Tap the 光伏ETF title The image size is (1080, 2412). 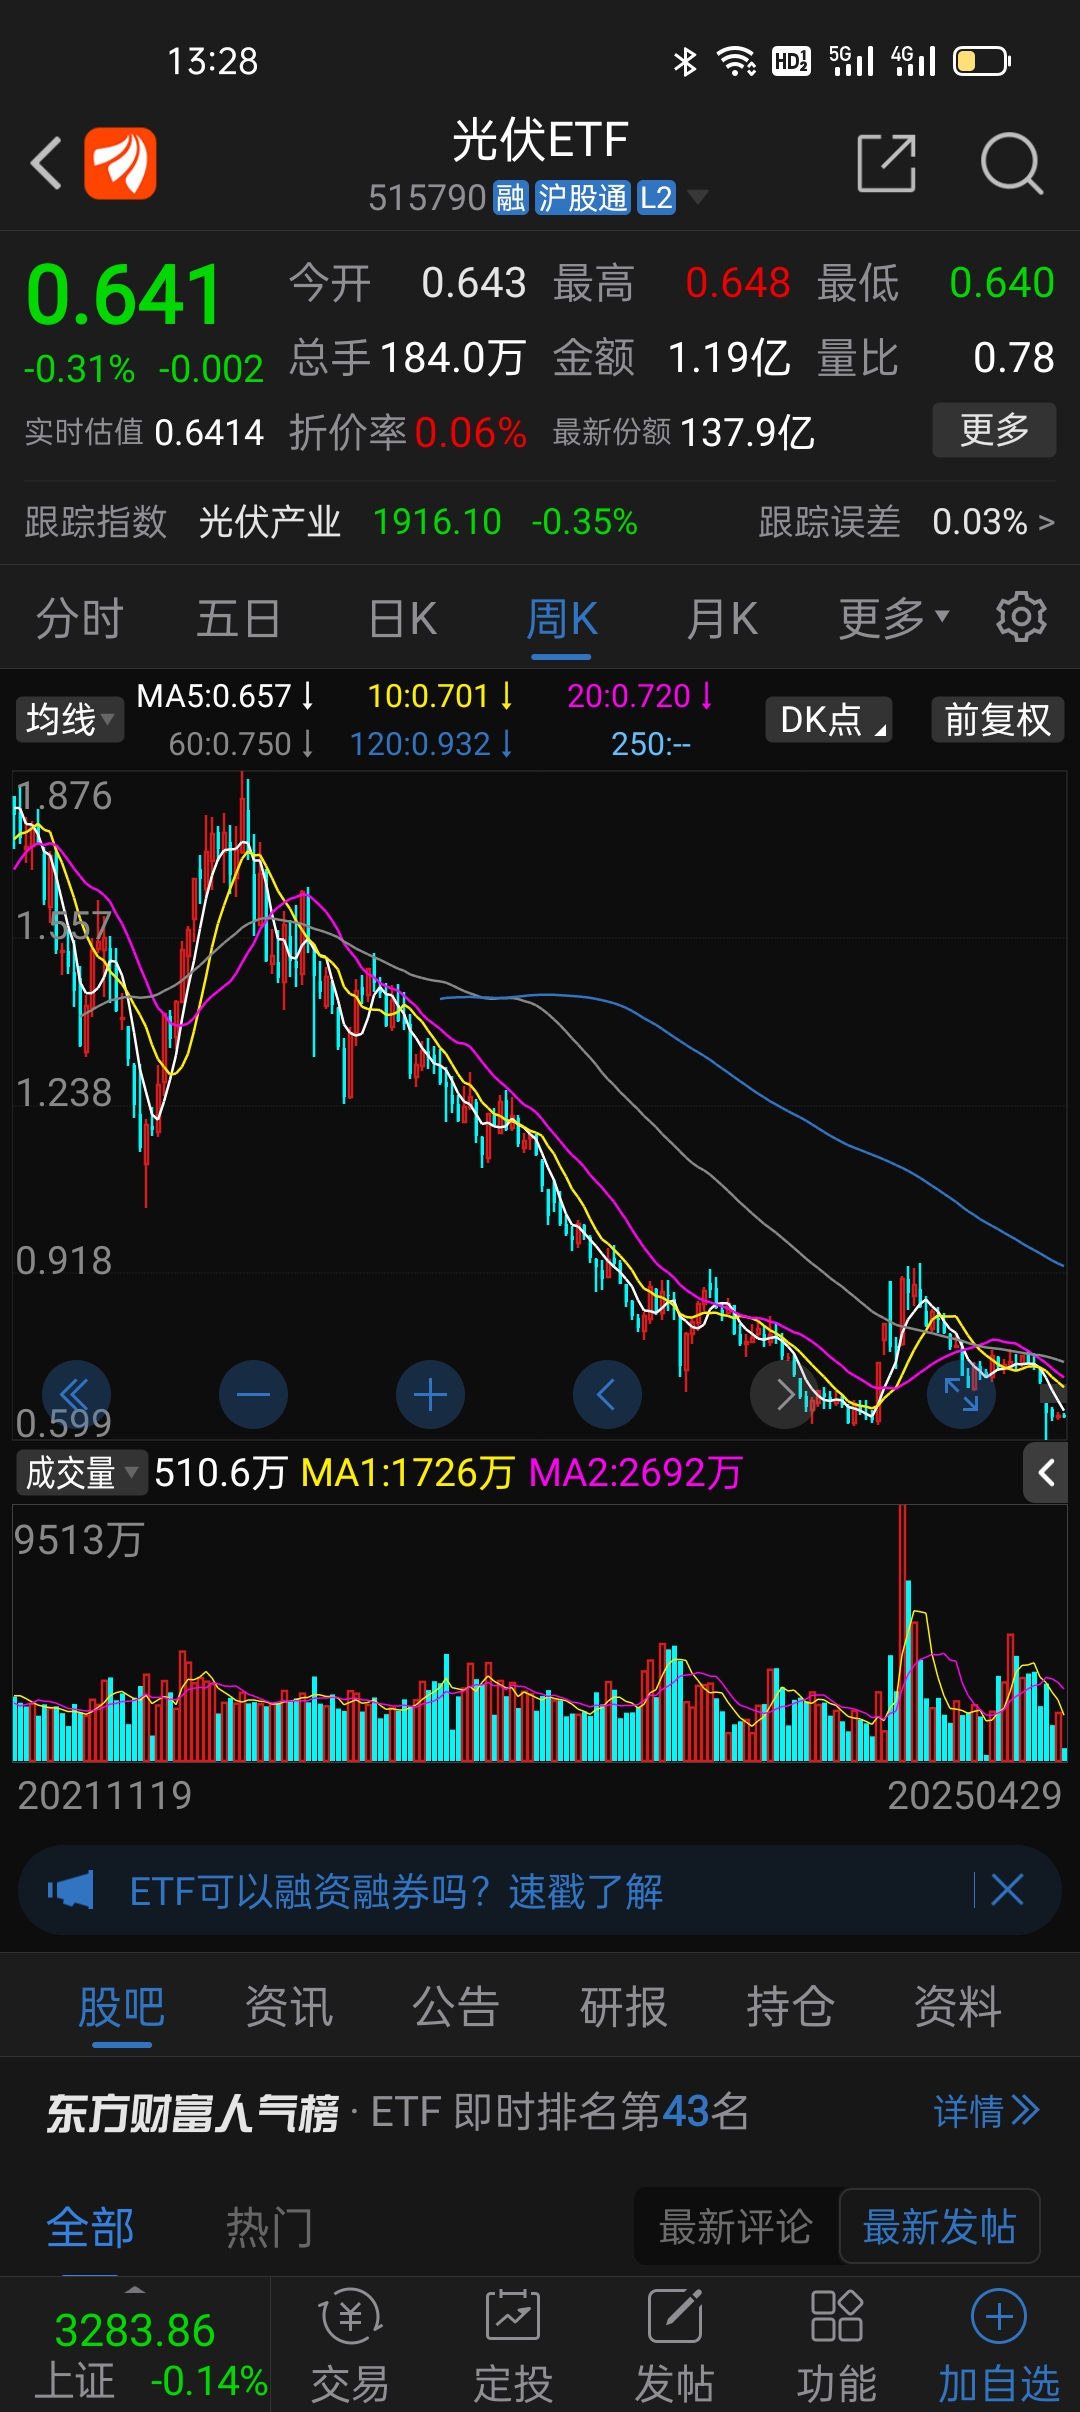pyautogui.click(x=540, y=139)
